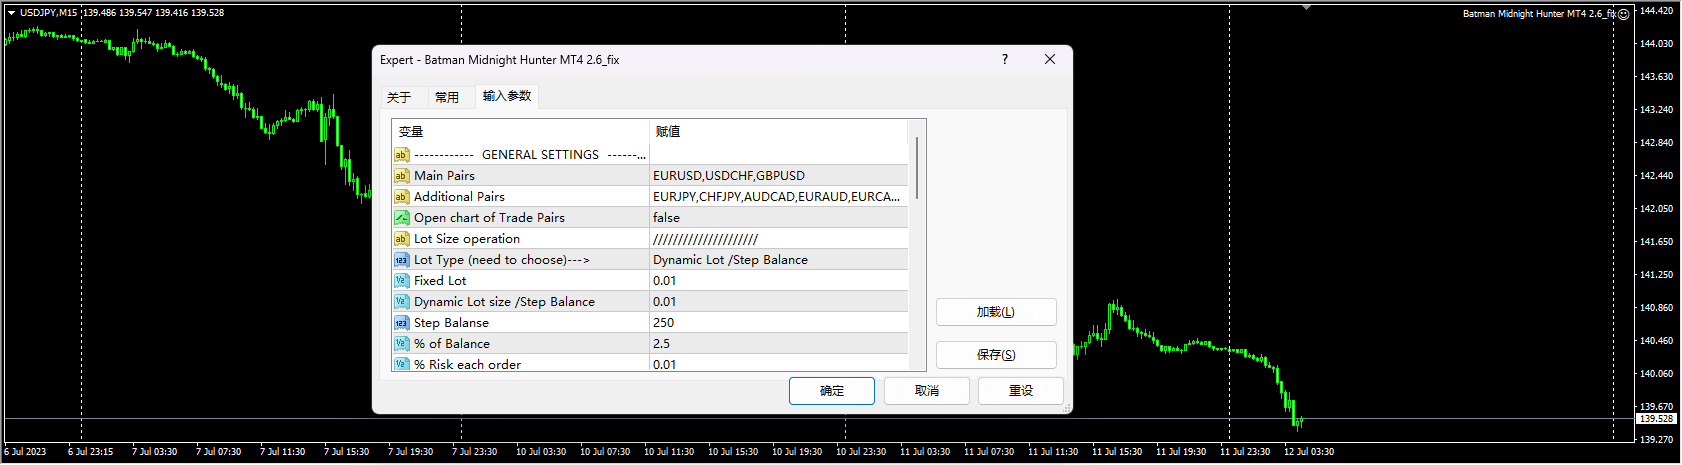The width and height of the screenshot is (1682, 465).
Task: Select Open chart of Trade Pairs label
Action: pos(489,218)
